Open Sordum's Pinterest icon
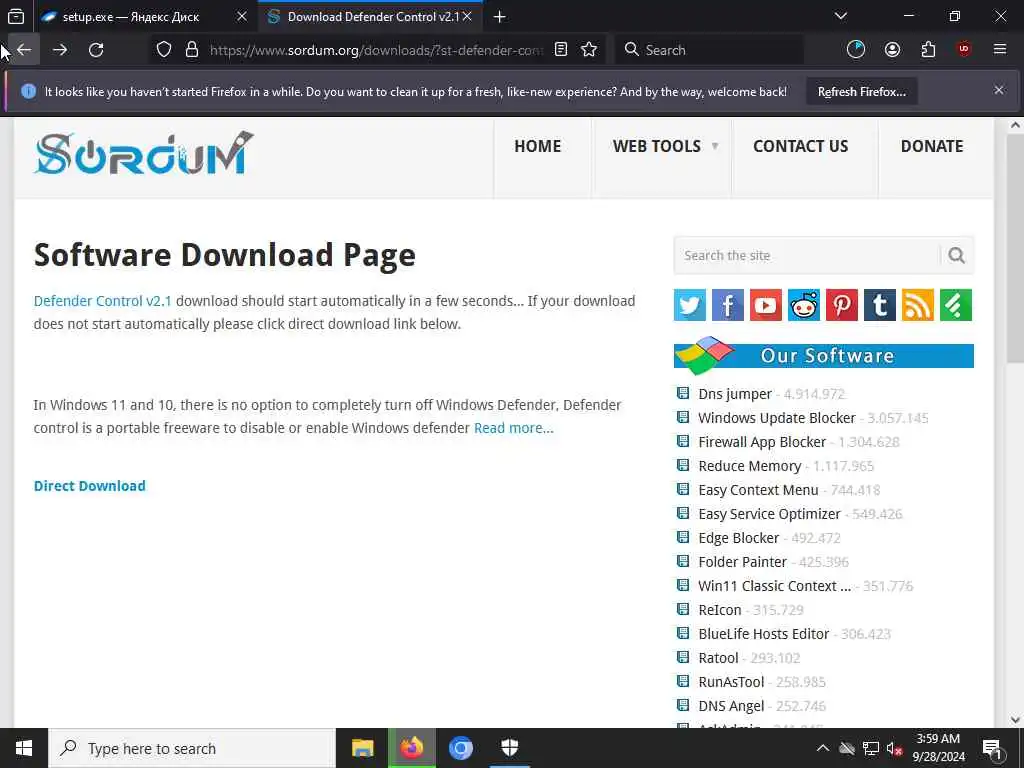 coord(842,305)
